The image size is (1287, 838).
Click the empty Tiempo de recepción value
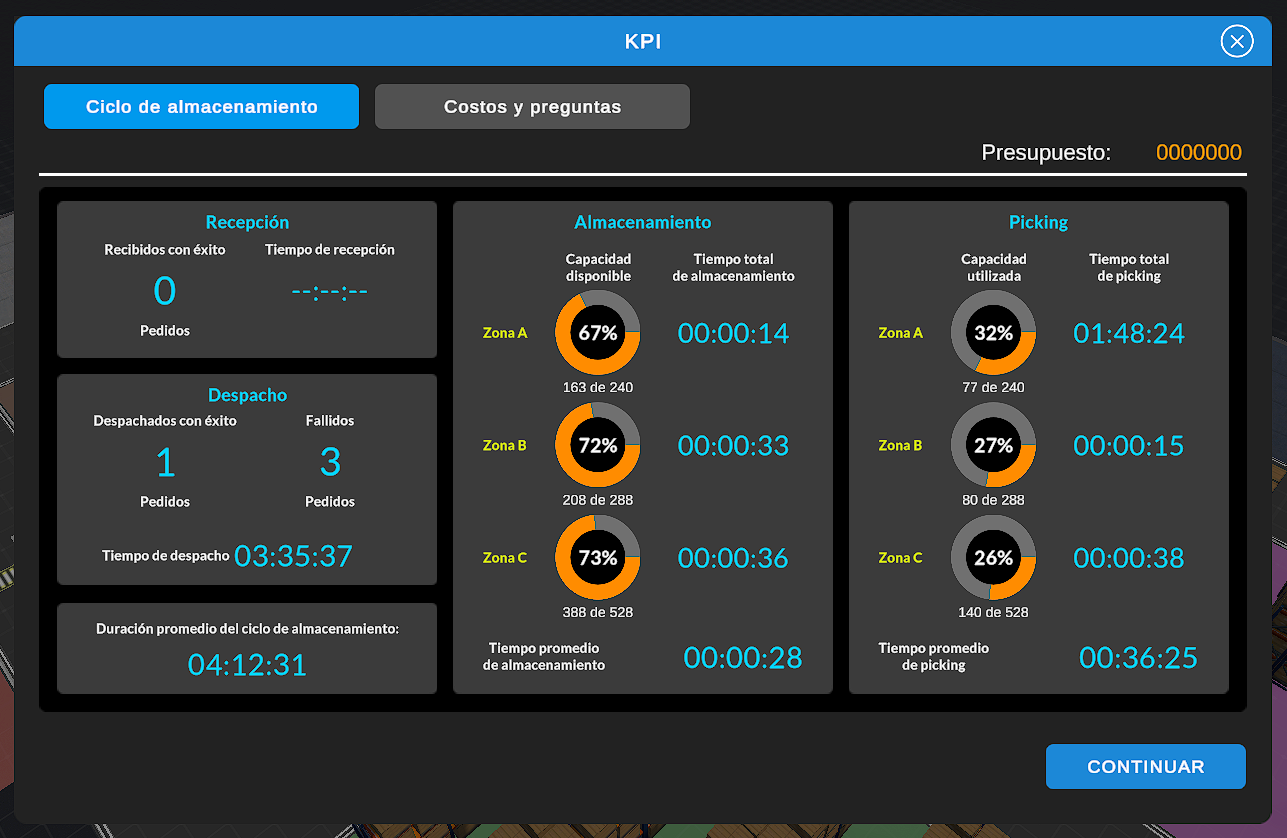[x=330, y=292]
